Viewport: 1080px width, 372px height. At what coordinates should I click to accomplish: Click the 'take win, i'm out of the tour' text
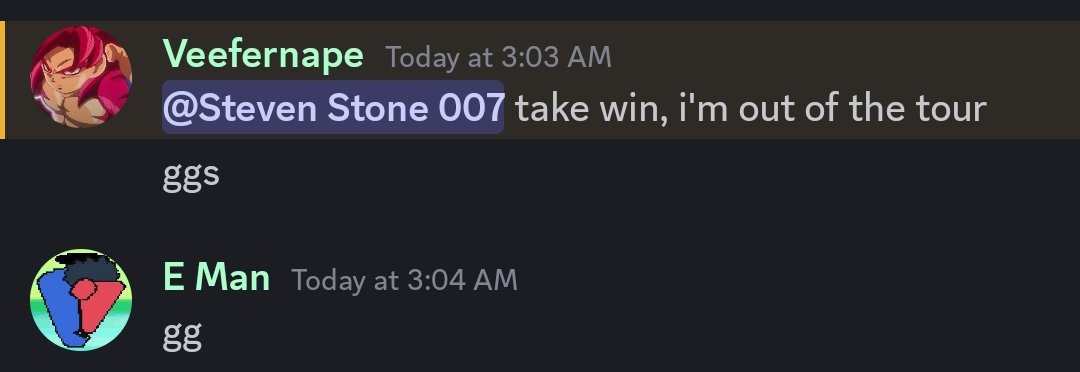(x=751, y=107)
